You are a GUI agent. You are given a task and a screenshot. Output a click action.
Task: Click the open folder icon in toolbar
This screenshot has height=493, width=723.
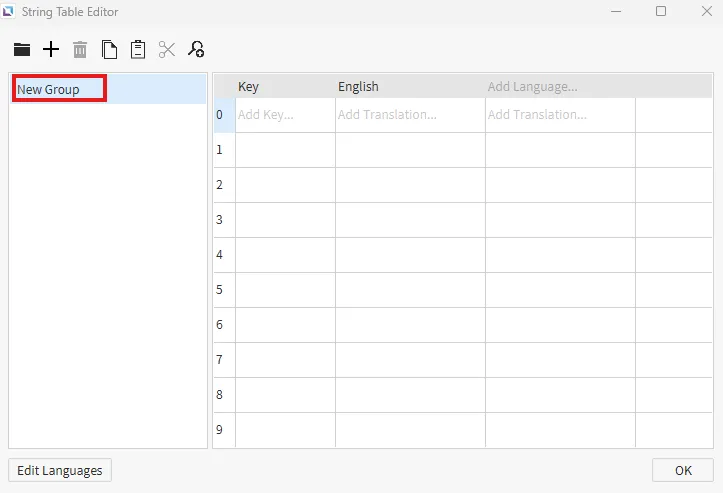[22, 50]
